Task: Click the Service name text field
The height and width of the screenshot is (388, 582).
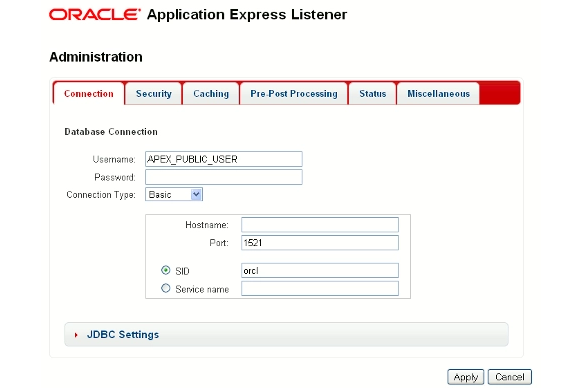Action: pyautogui.click(x=320, y=288)
